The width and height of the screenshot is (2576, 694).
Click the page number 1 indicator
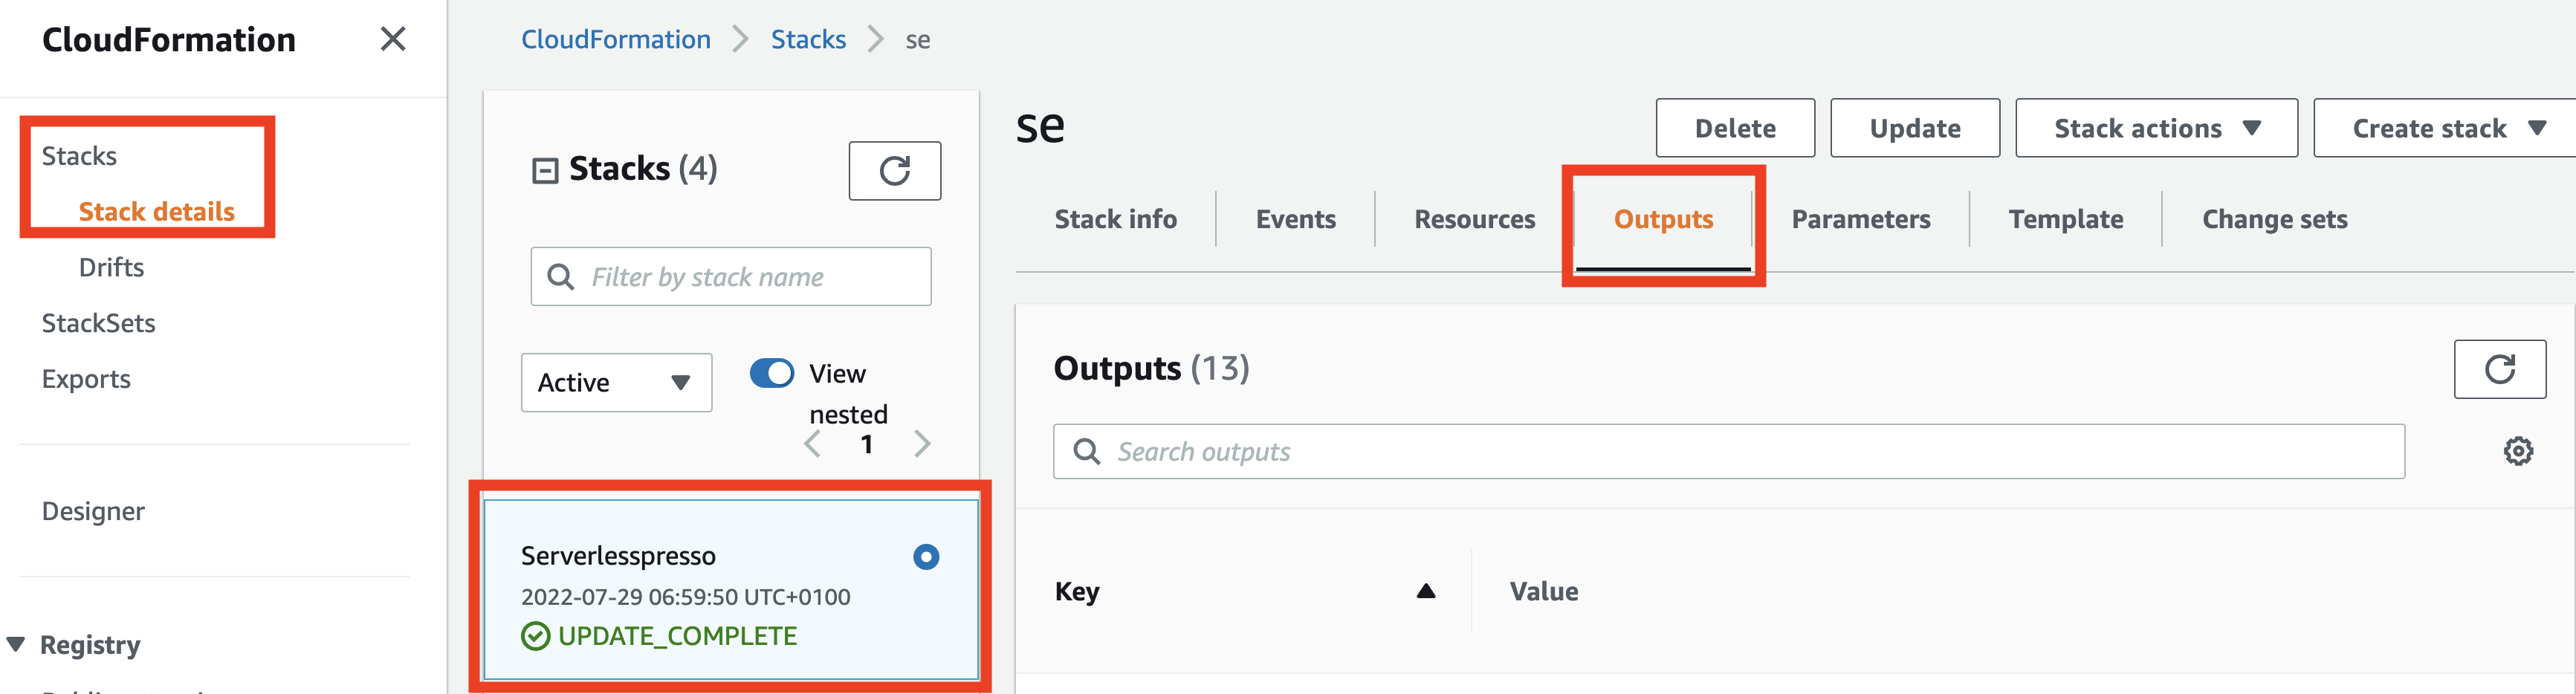867,444
